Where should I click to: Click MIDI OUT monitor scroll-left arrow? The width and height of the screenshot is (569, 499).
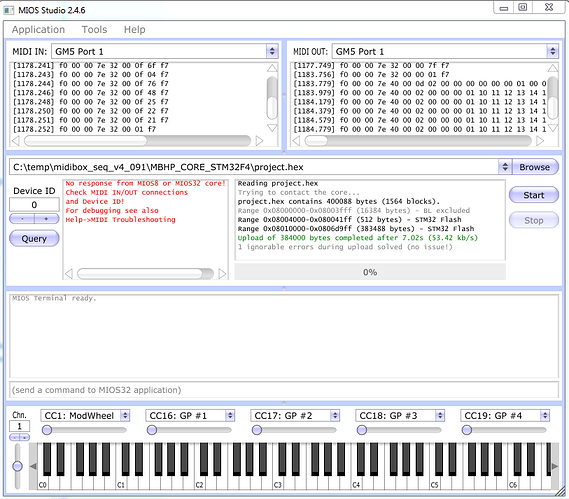tap(296, 141)
